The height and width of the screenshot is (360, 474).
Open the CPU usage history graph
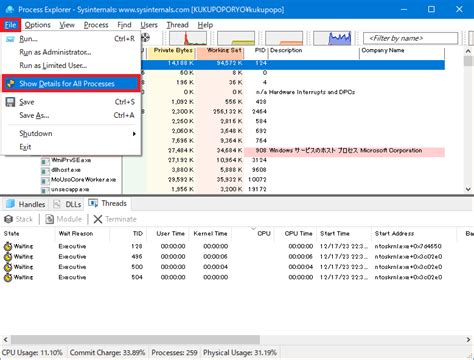tap(188, 38)
